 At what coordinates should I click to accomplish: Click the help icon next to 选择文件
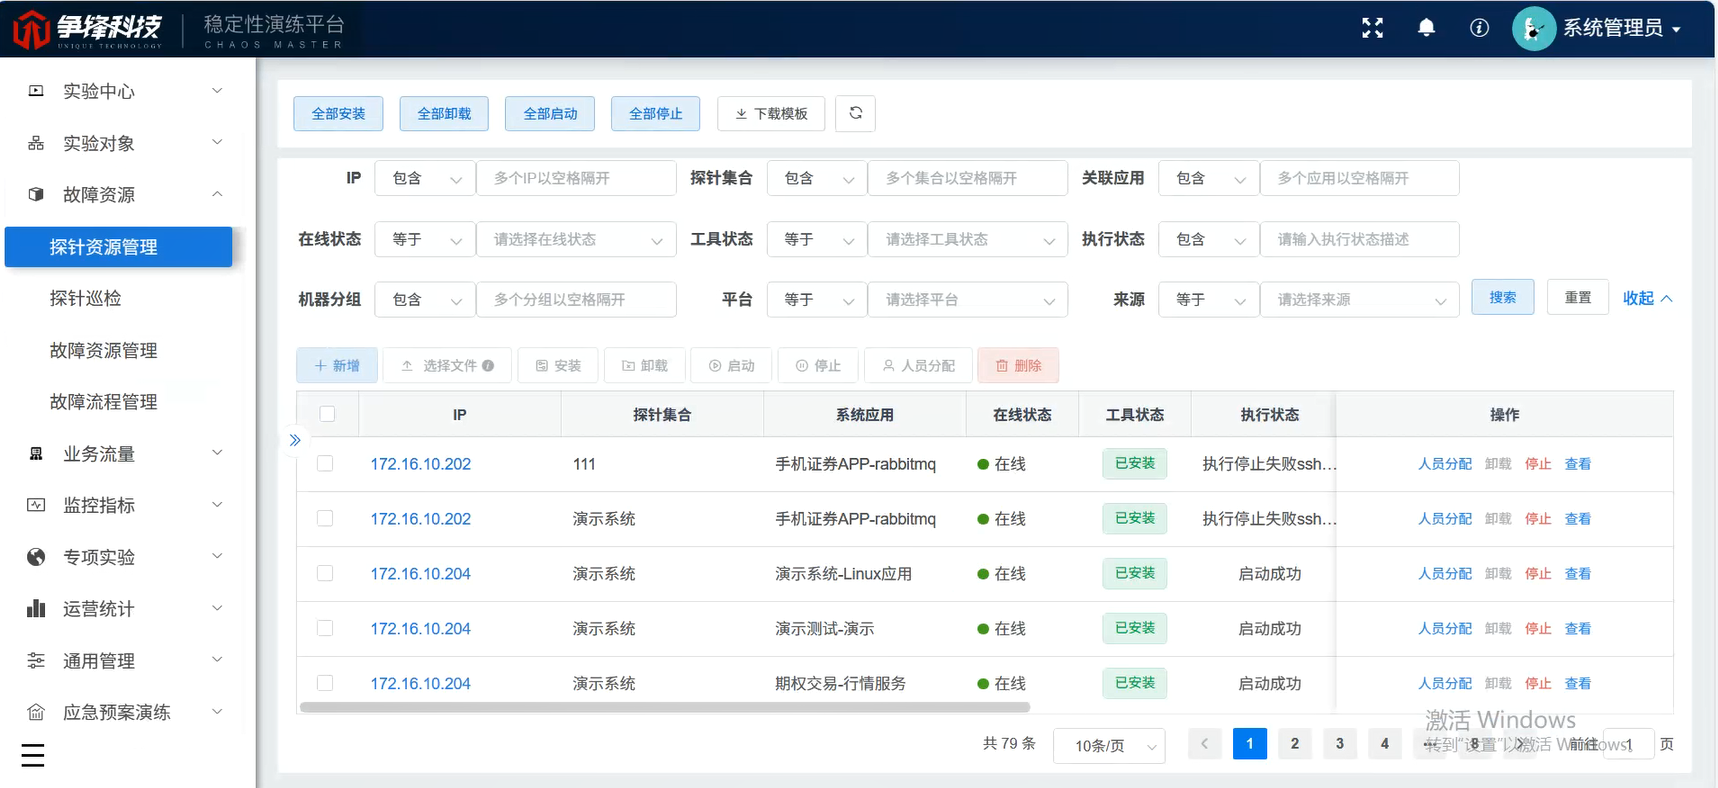[488, 366]
